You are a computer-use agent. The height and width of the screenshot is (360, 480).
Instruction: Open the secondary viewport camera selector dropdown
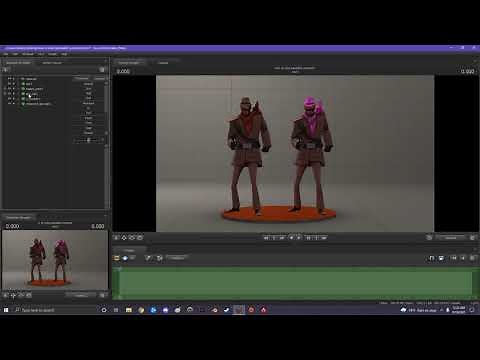pyautogui.click(x=81, y=295)
